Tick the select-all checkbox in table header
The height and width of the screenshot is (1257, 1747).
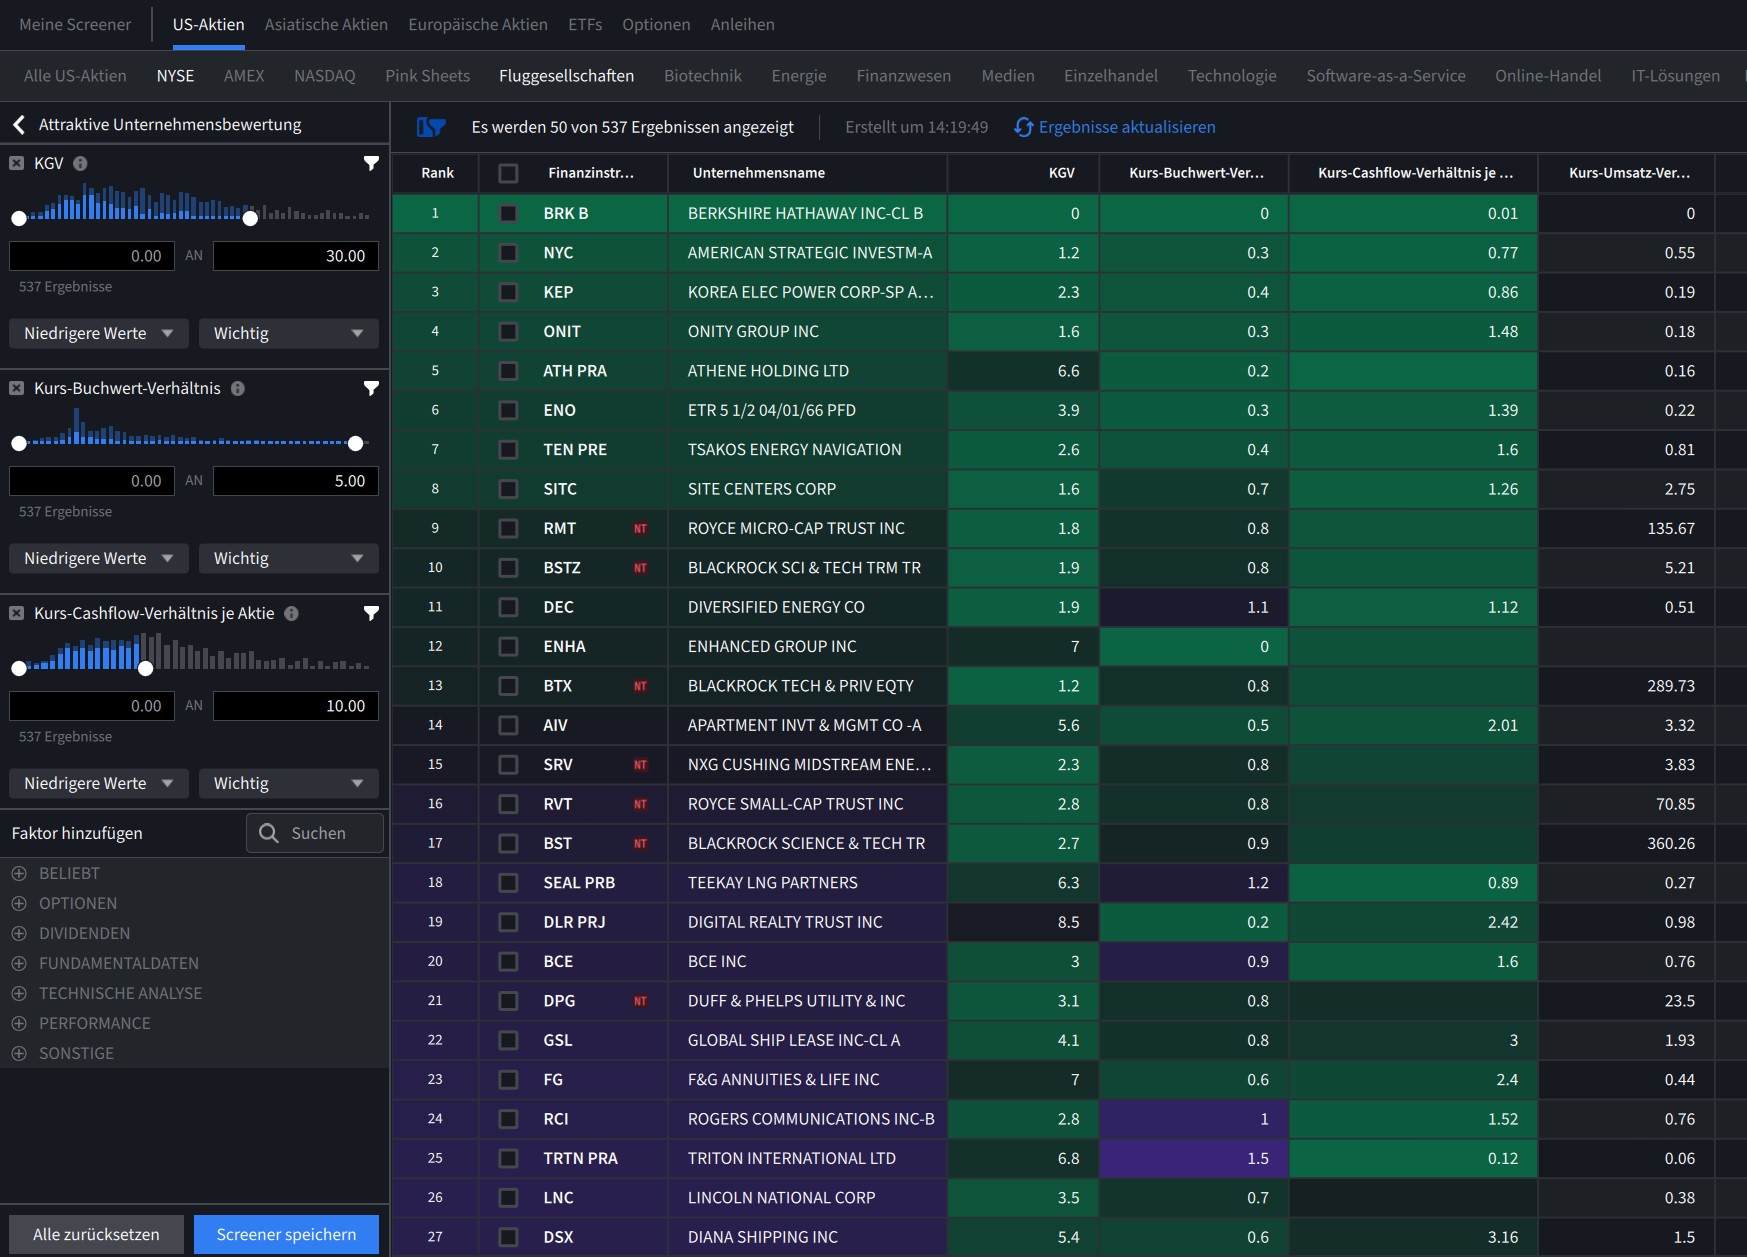[508, 173]
